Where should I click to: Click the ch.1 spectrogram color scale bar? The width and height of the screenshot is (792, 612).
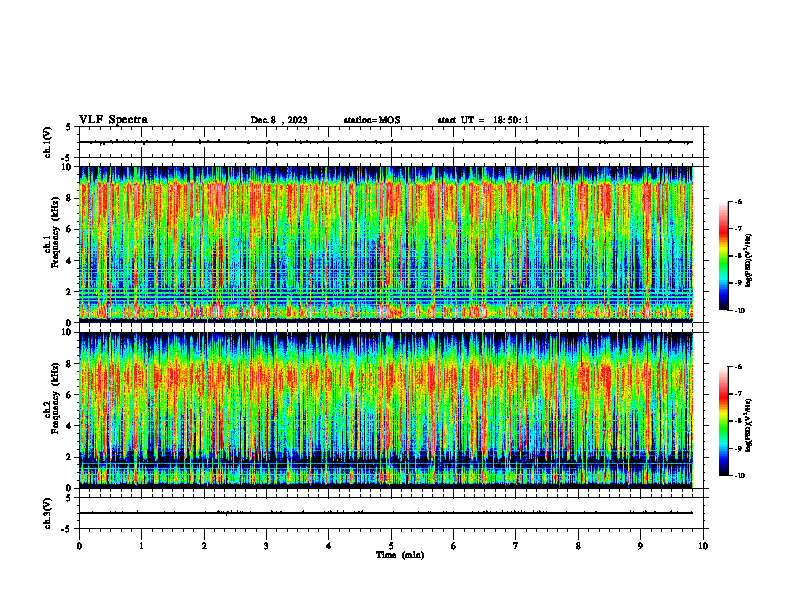[723, 256]
